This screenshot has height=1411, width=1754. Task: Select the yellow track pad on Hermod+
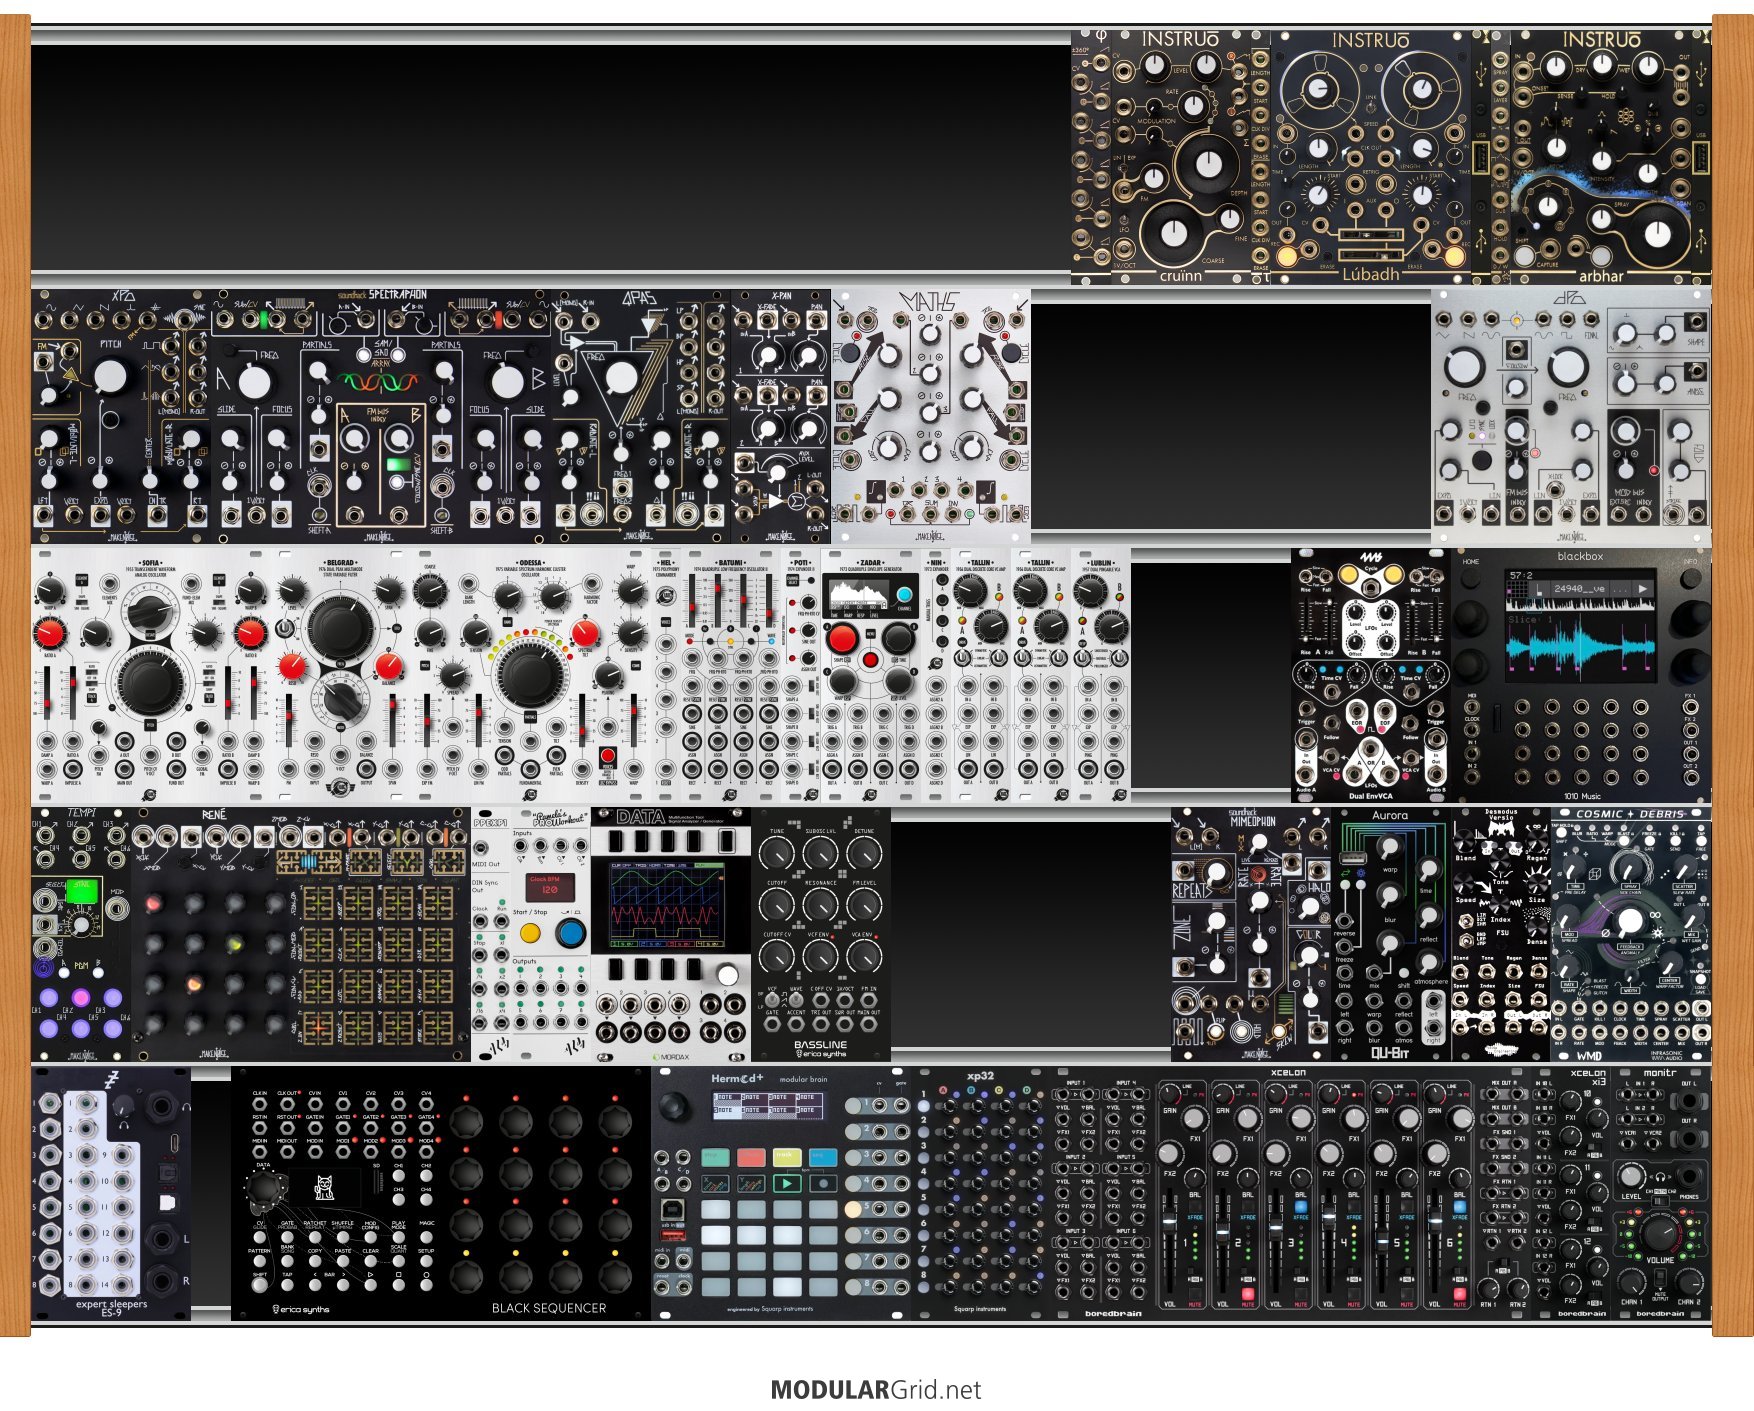point(787,1157)
